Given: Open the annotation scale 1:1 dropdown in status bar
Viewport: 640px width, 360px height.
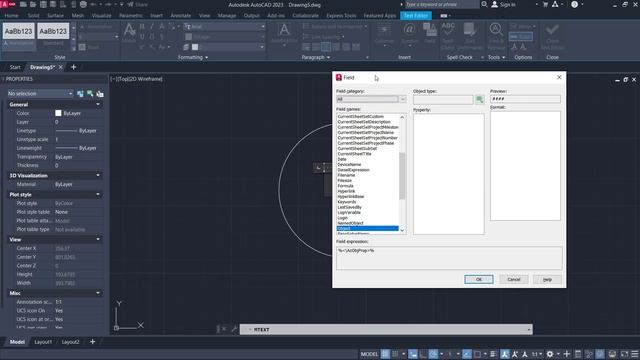Looking at the screenshot, I should coord(537,354).
